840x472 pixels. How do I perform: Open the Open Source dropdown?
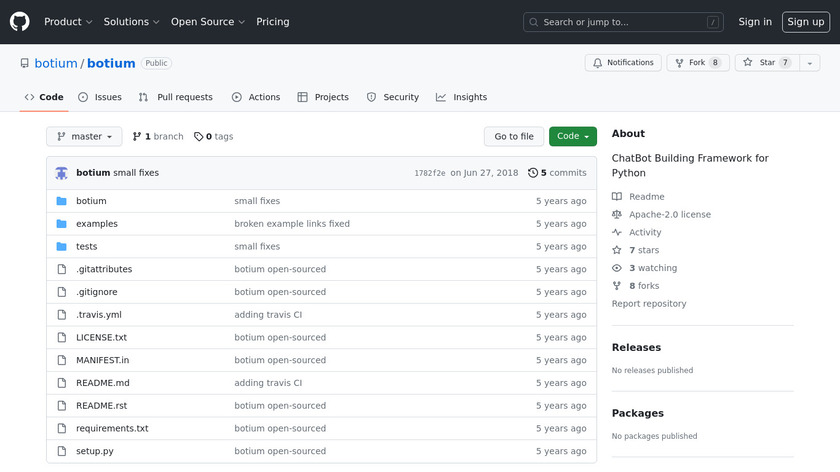pyautogui.click(x=208, y=22)
